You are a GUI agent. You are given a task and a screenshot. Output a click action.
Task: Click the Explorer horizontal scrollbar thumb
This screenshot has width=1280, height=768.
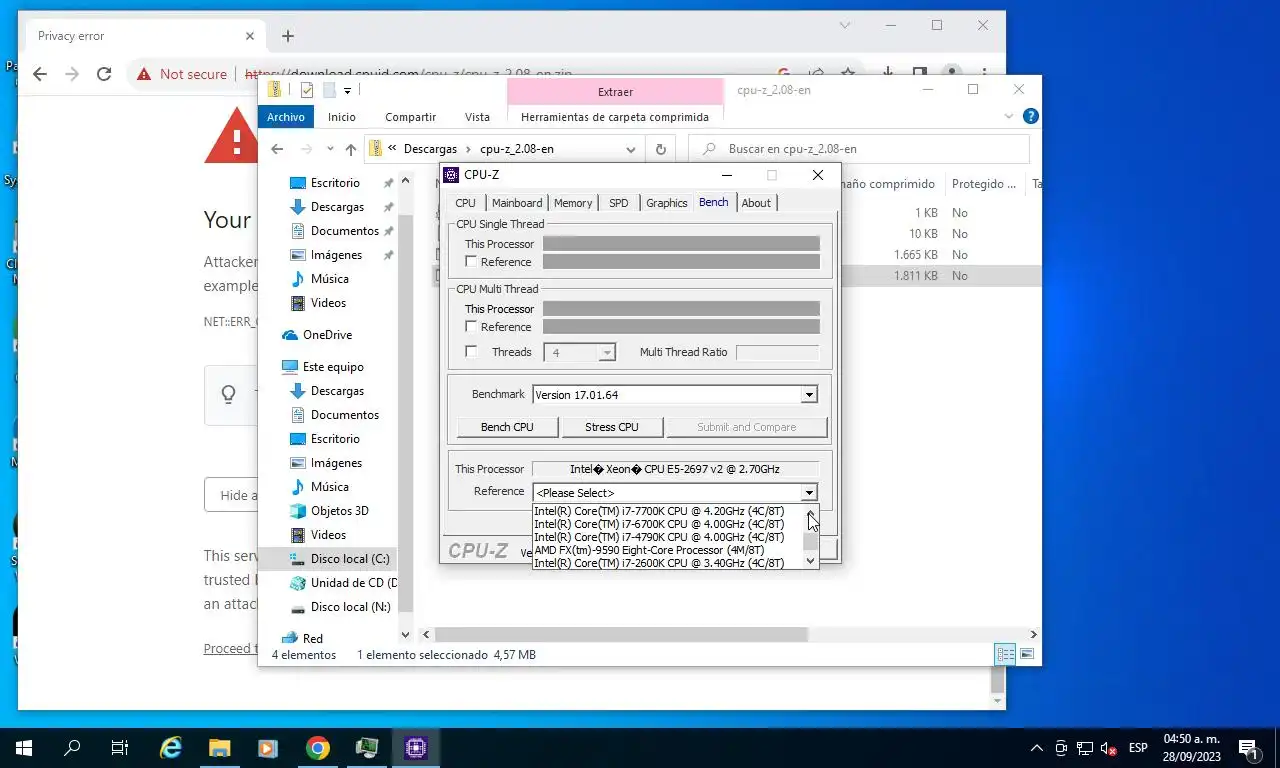[x=621, y=635]
